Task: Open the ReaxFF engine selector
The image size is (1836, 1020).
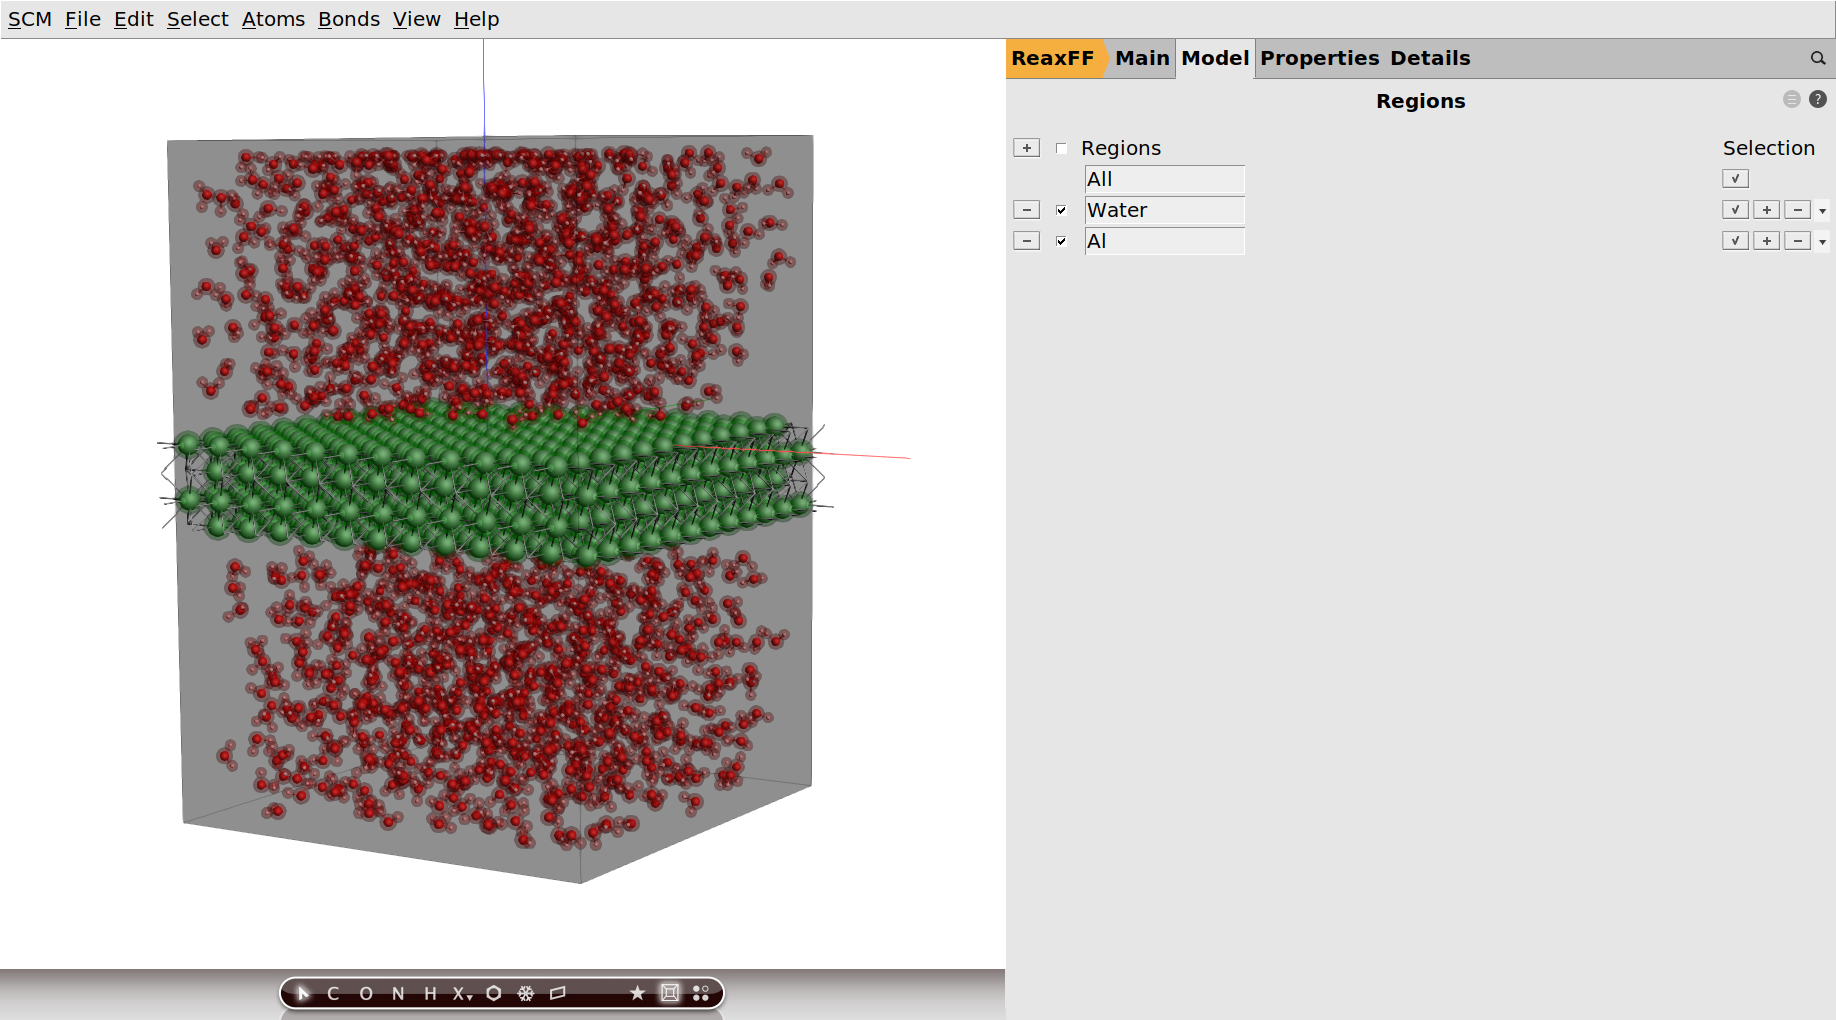Action: [x=1054, y=58]
